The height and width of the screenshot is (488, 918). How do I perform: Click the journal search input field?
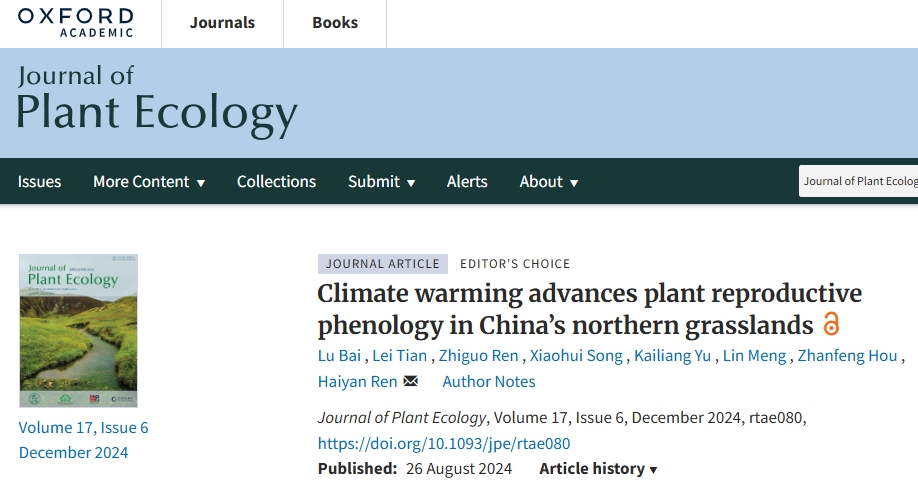(860, 181)
